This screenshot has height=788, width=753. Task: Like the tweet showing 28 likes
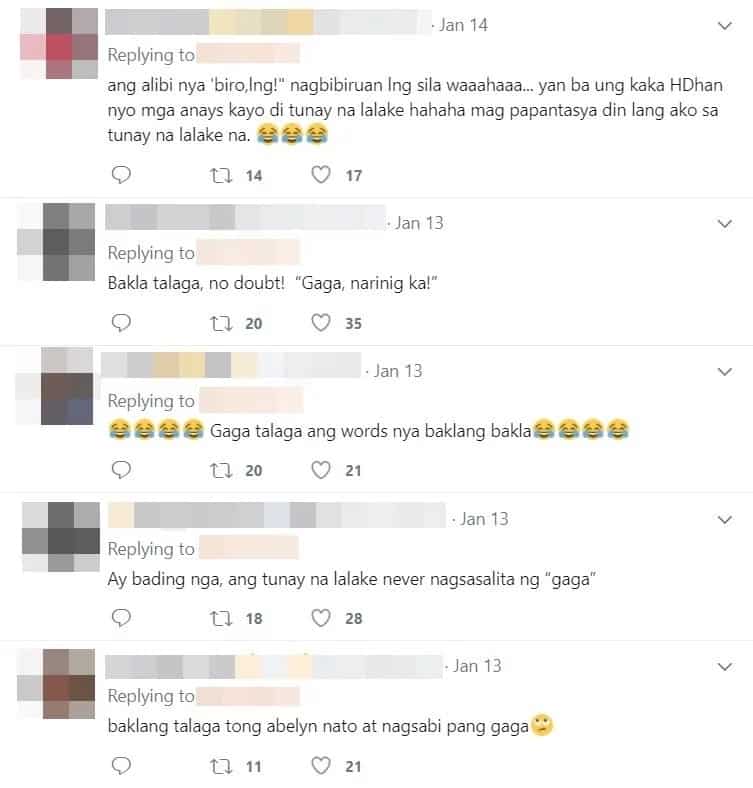321,618
